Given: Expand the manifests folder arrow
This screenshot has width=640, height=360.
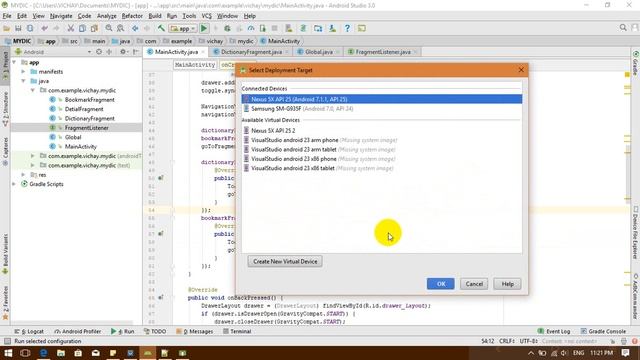Looking at the screenshot, I should tap(23, 71).
